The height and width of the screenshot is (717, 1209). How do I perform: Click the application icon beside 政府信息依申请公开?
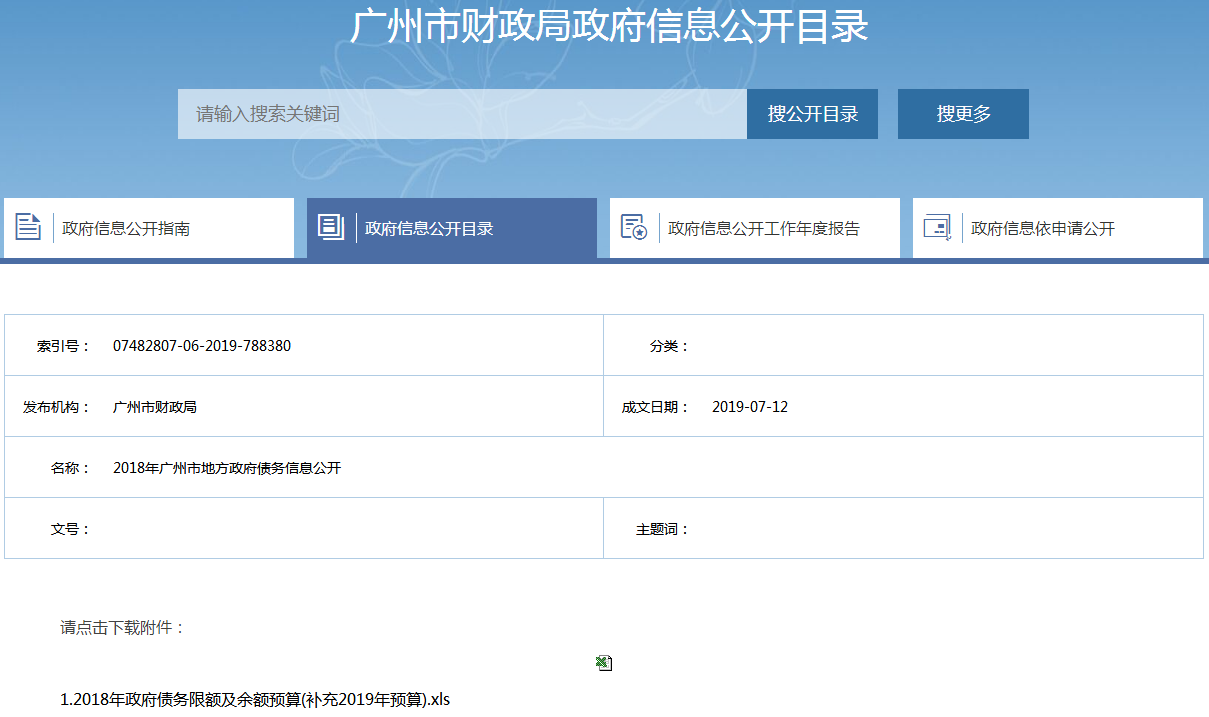tap(937, 227)
